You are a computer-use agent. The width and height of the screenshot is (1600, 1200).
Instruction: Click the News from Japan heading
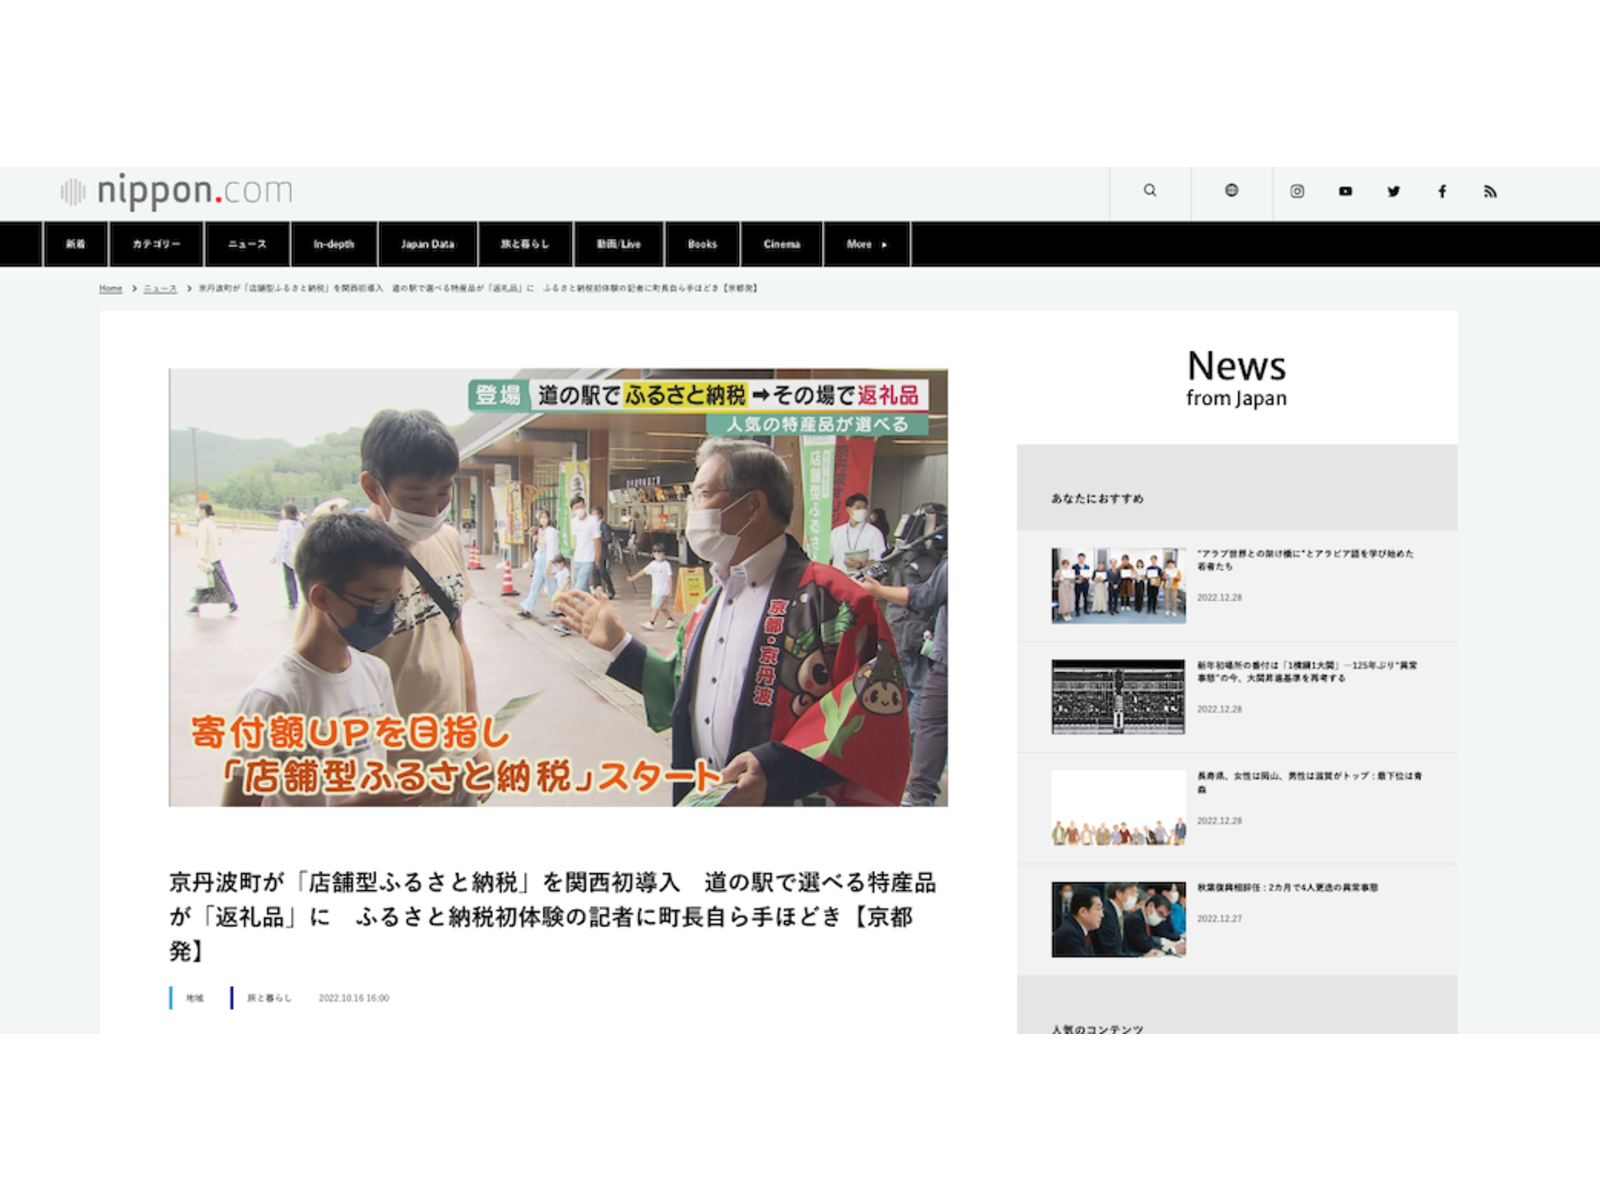pos(1237,378)
